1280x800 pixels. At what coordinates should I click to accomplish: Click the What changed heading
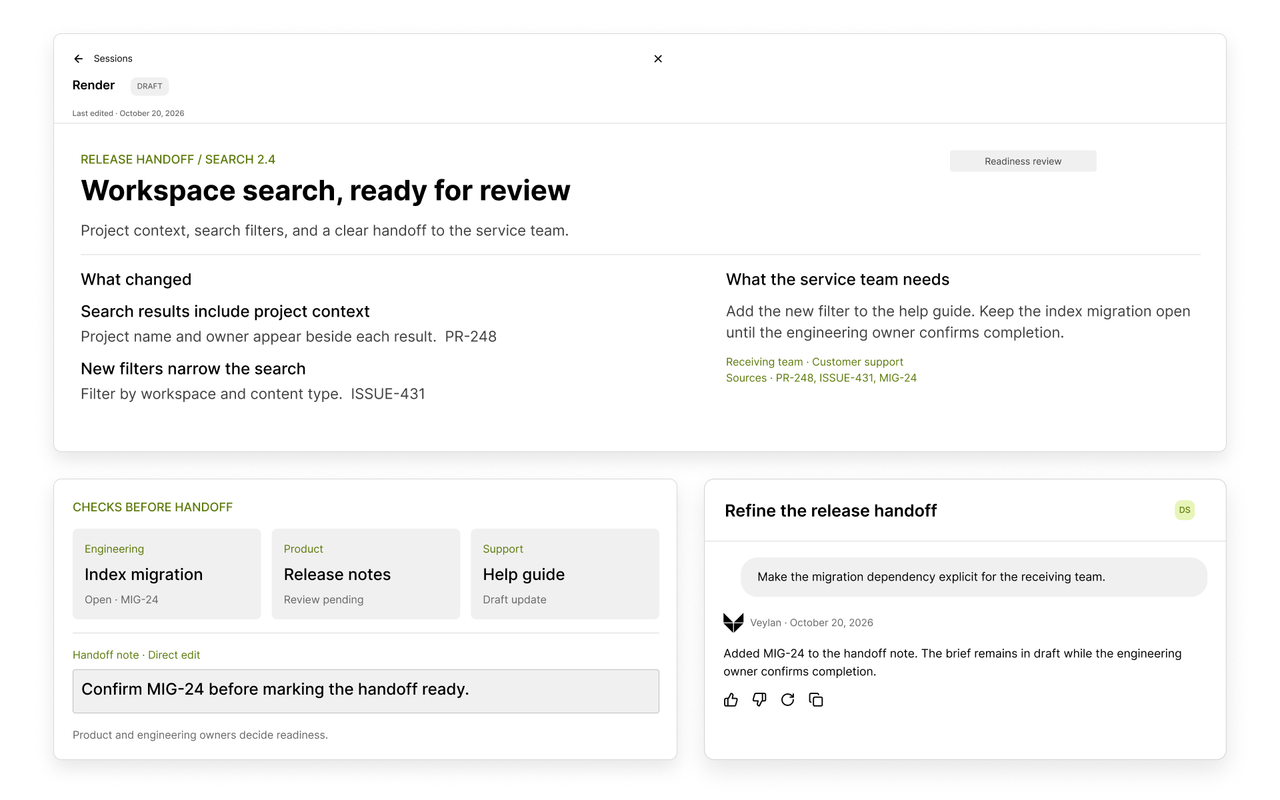click(x=136, y=279)
